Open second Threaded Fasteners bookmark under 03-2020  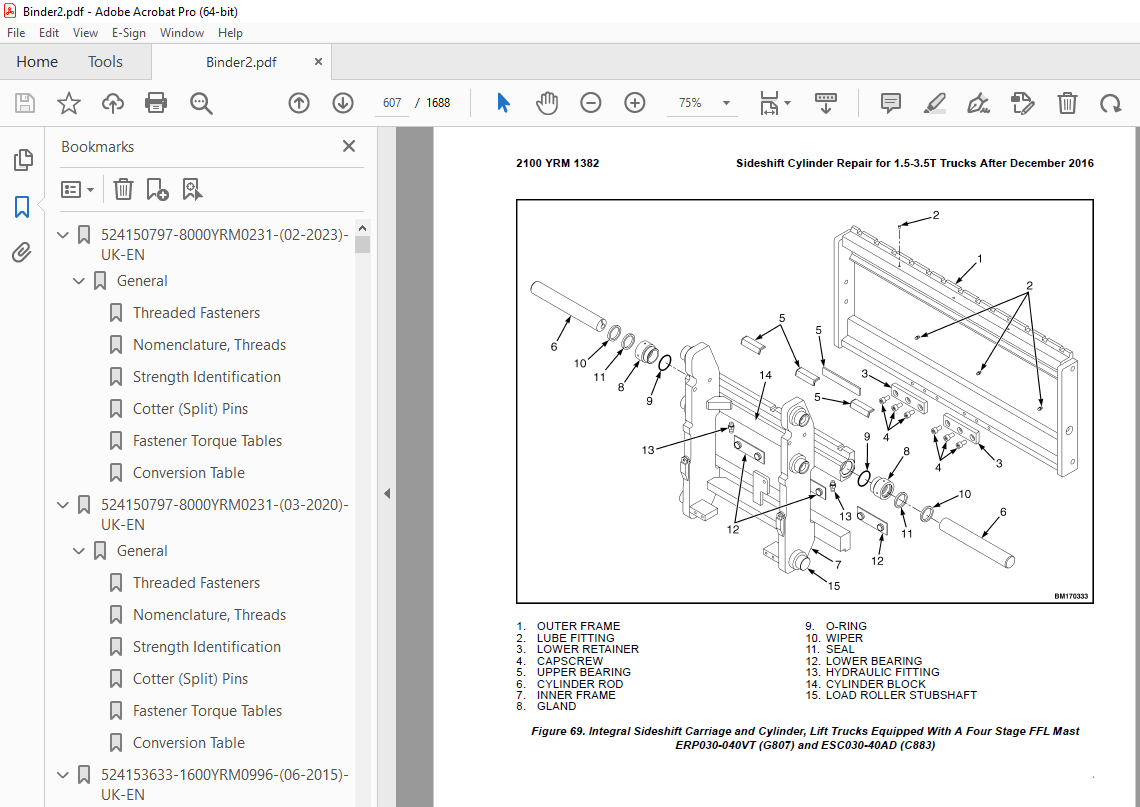pos(196,583)
